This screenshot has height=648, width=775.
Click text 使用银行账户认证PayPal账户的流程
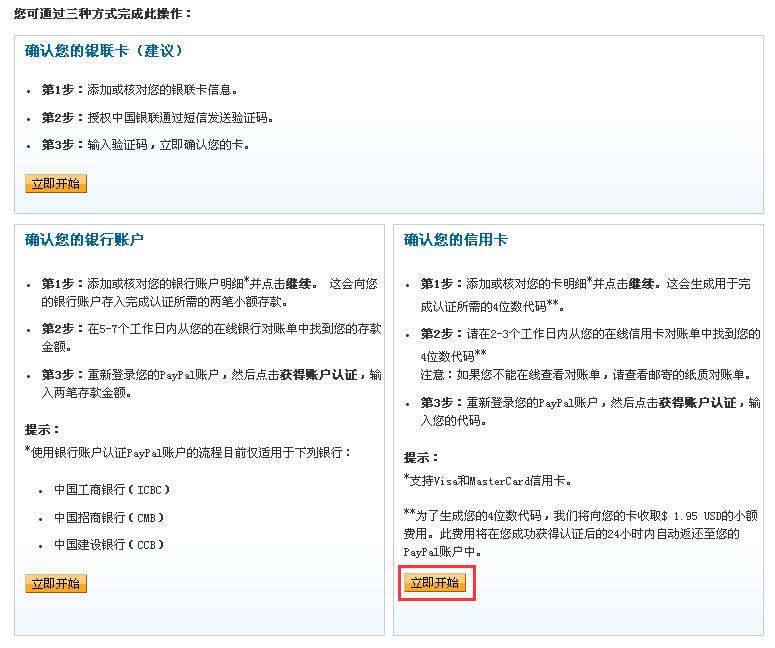click(188, 452)
